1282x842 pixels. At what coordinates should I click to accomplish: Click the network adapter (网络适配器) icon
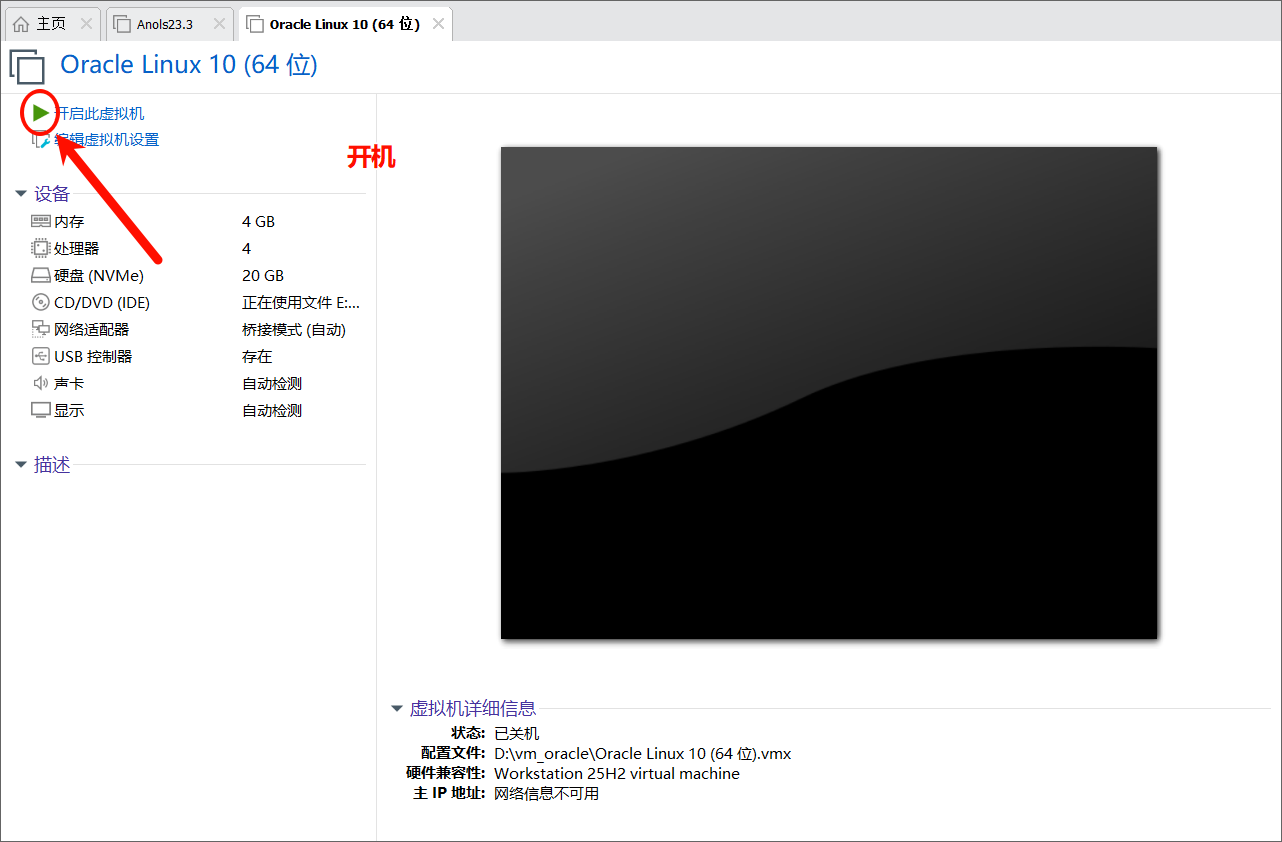pos(41,329)
